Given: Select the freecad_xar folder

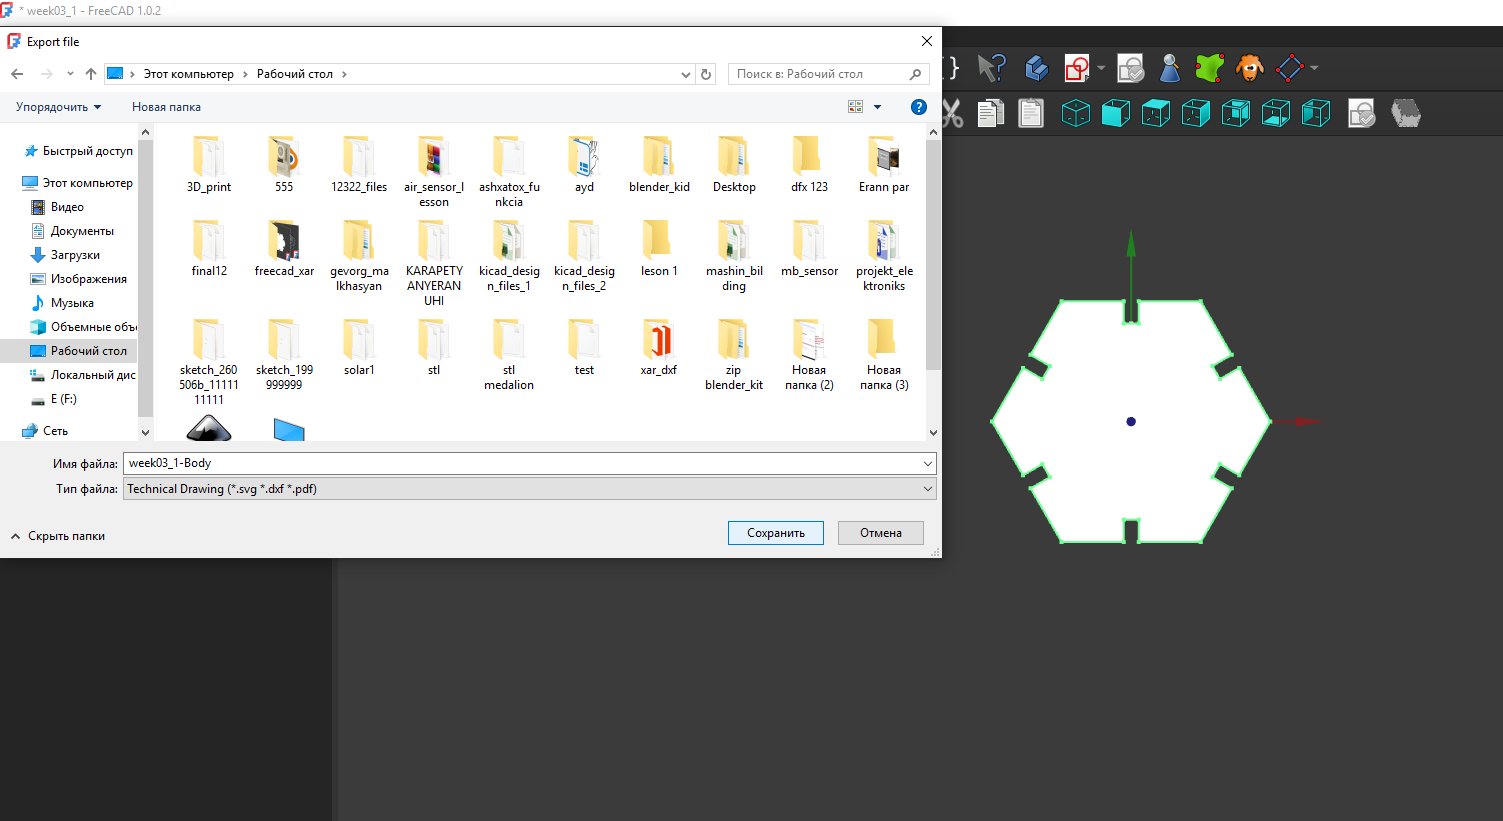Looking at the screenshot, I should pos(284,250).
